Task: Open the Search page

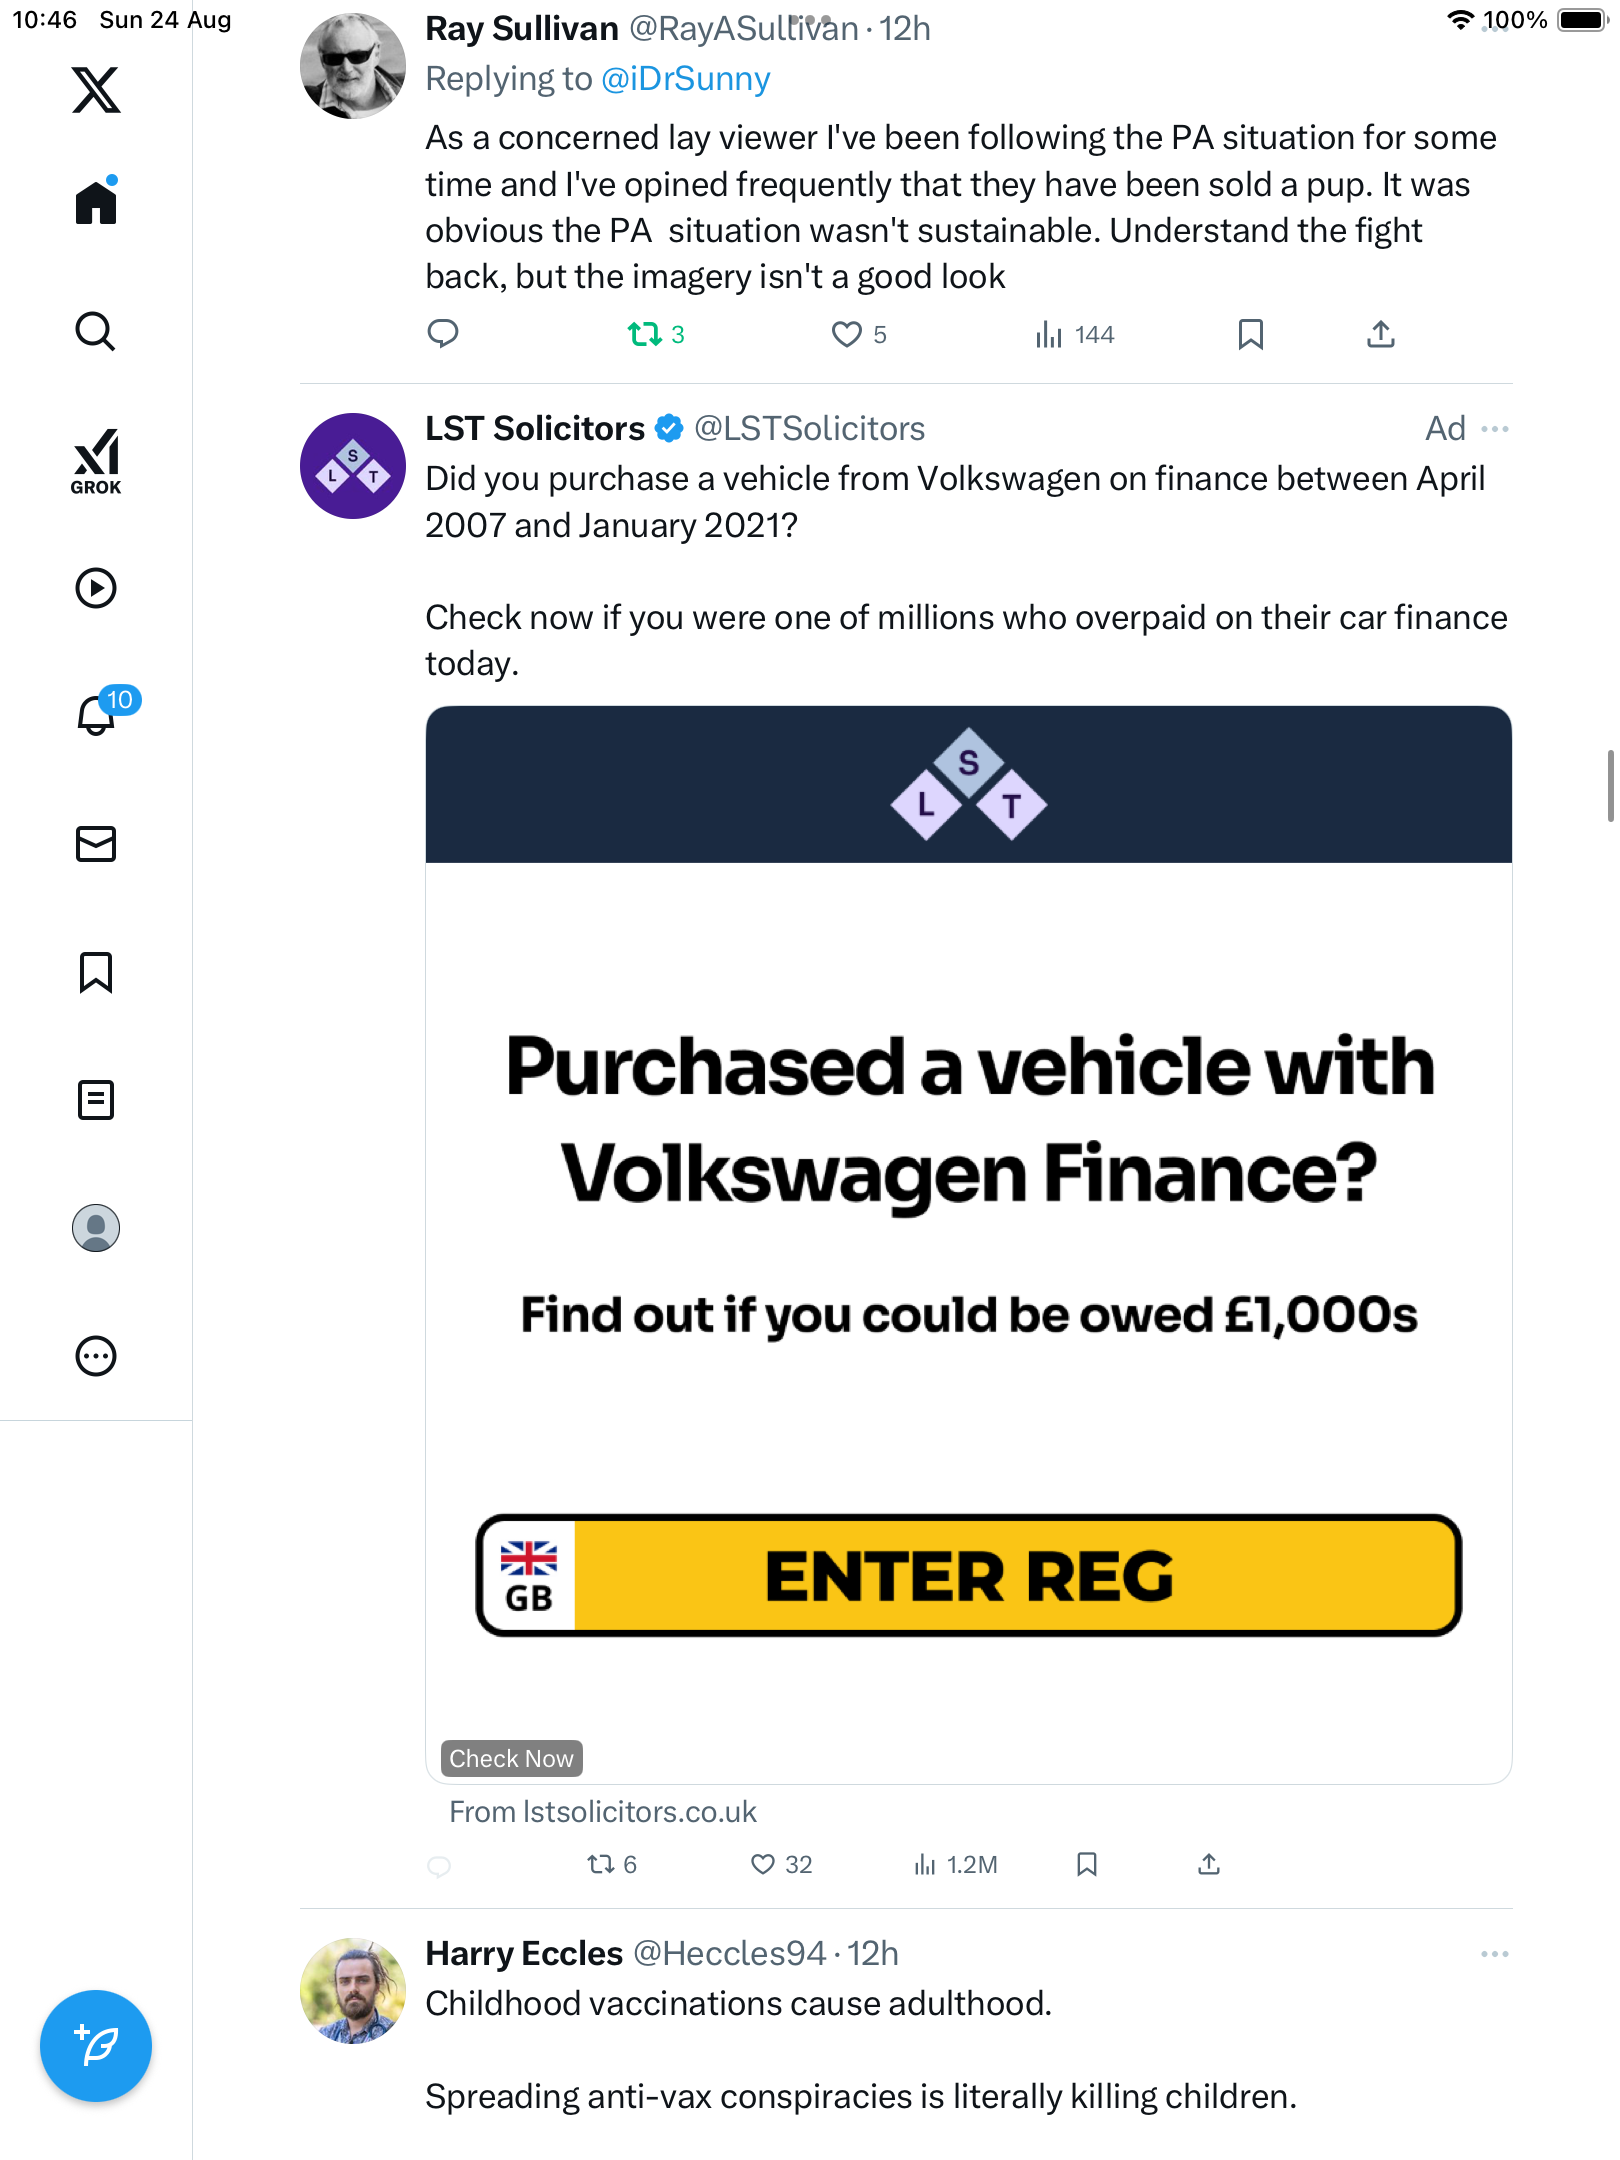Action: click(96, 332)
